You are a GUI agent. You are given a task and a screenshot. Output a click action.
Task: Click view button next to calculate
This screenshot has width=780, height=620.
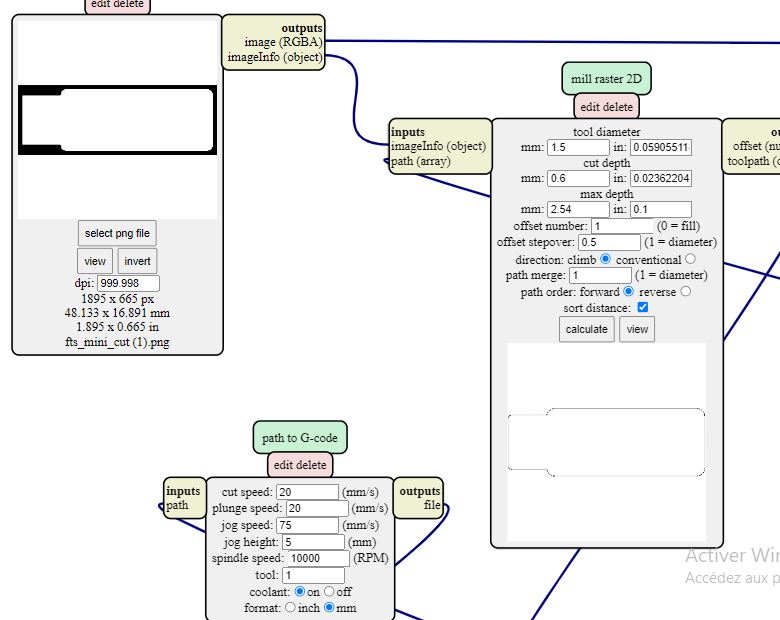[x=637, y=329]
